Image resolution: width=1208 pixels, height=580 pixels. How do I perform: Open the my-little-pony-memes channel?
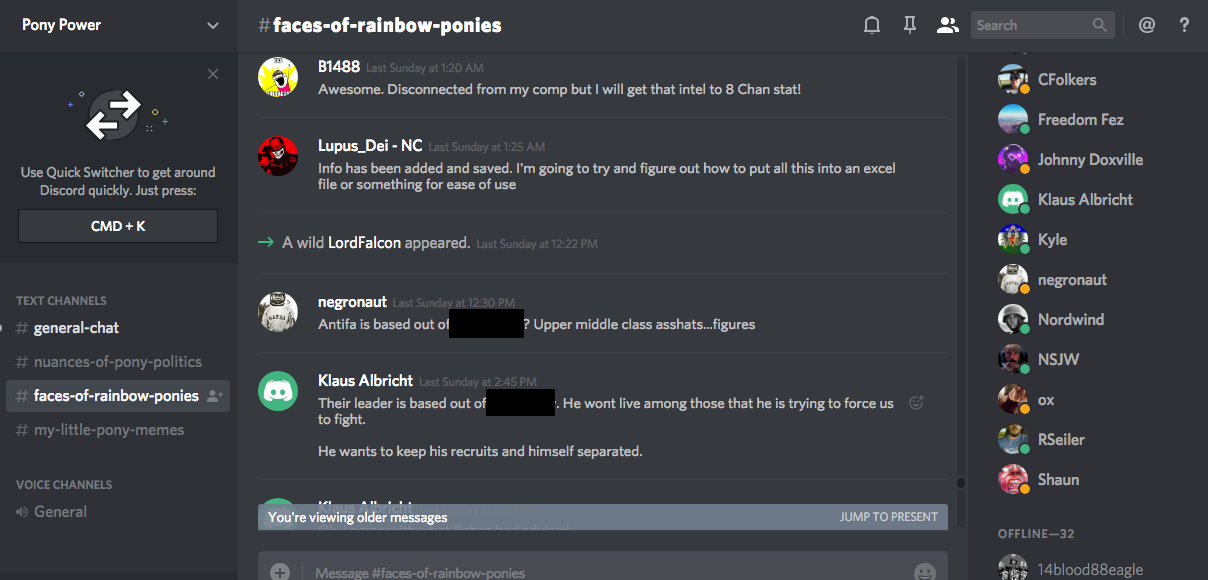(108, 430)
